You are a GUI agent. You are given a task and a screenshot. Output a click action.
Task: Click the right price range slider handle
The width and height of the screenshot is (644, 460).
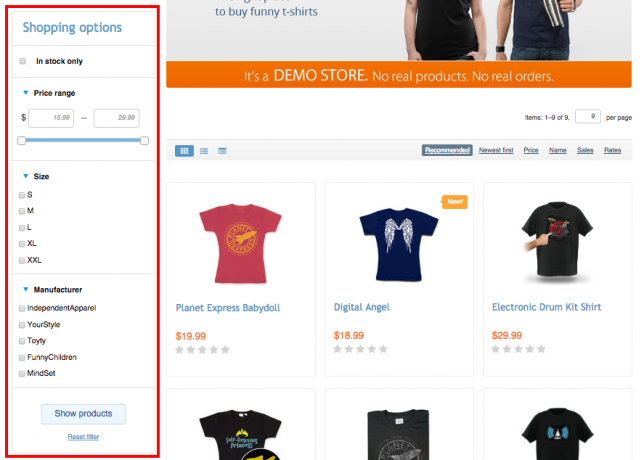point(144,141)
